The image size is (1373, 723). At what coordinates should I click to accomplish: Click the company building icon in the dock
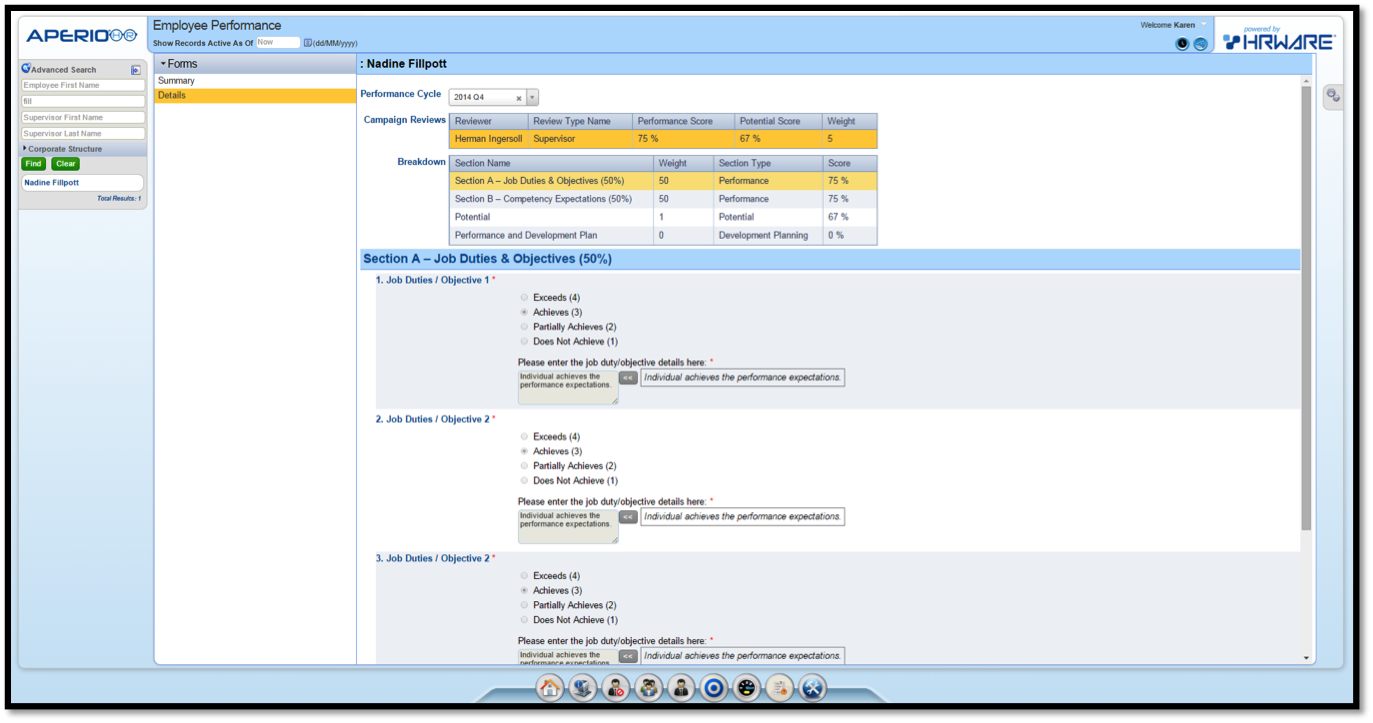pos(583,688)
